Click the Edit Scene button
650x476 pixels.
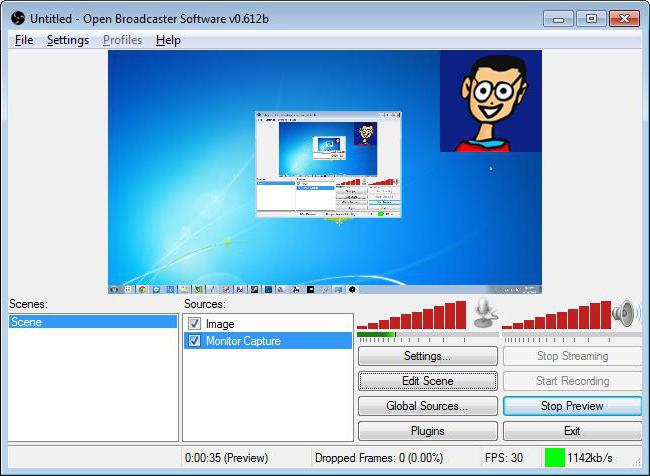coord(428,381)
